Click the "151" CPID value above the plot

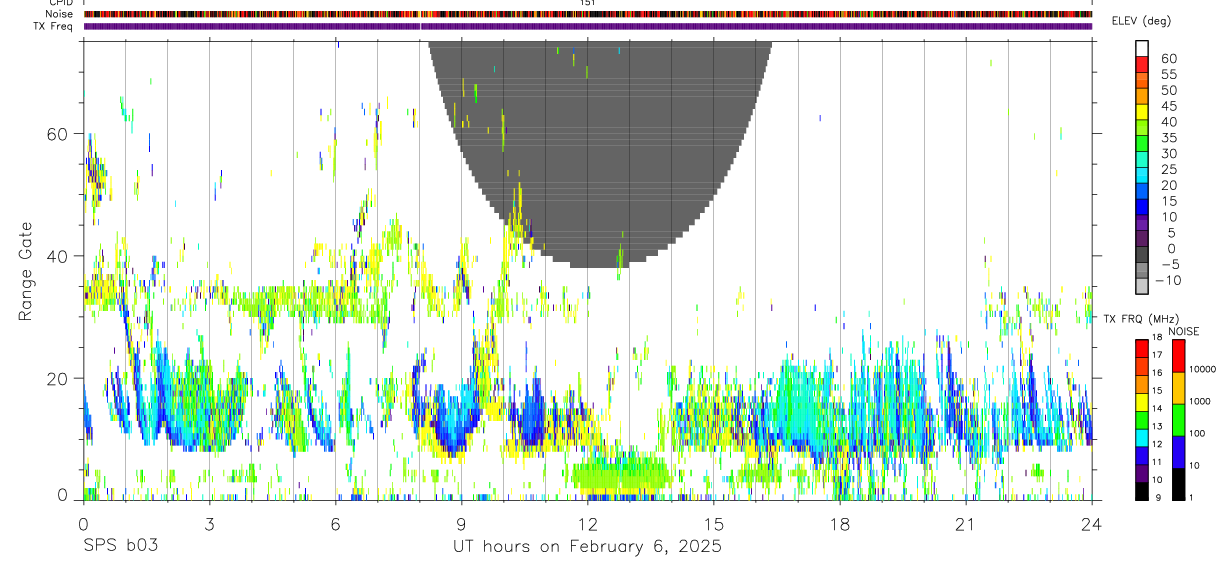[x=588, y=3]
